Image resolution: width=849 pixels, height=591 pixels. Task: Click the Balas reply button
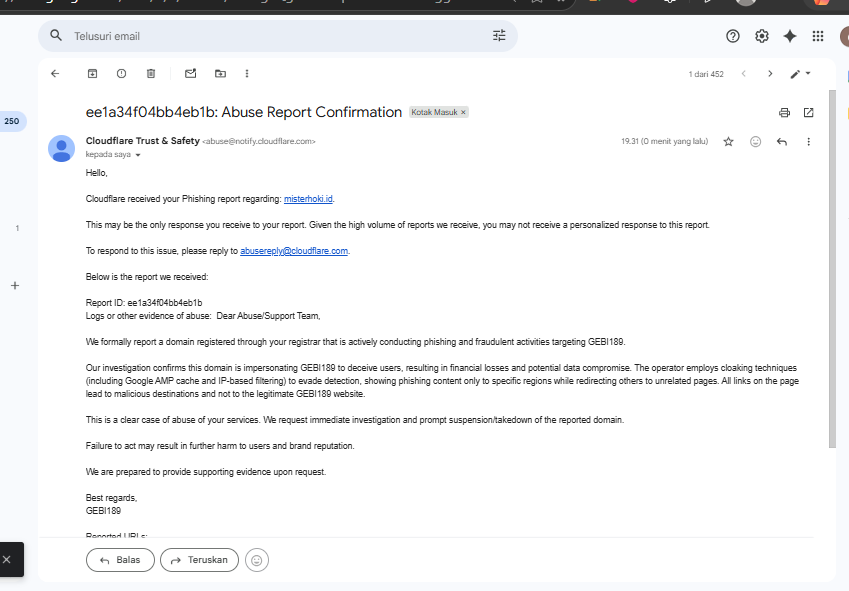click(120, 560)
